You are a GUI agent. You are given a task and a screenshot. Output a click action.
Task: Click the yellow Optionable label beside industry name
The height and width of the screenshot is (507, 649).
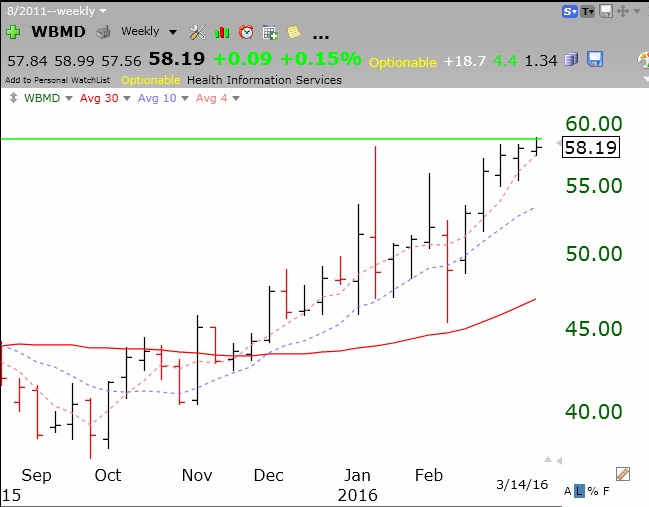151,80
